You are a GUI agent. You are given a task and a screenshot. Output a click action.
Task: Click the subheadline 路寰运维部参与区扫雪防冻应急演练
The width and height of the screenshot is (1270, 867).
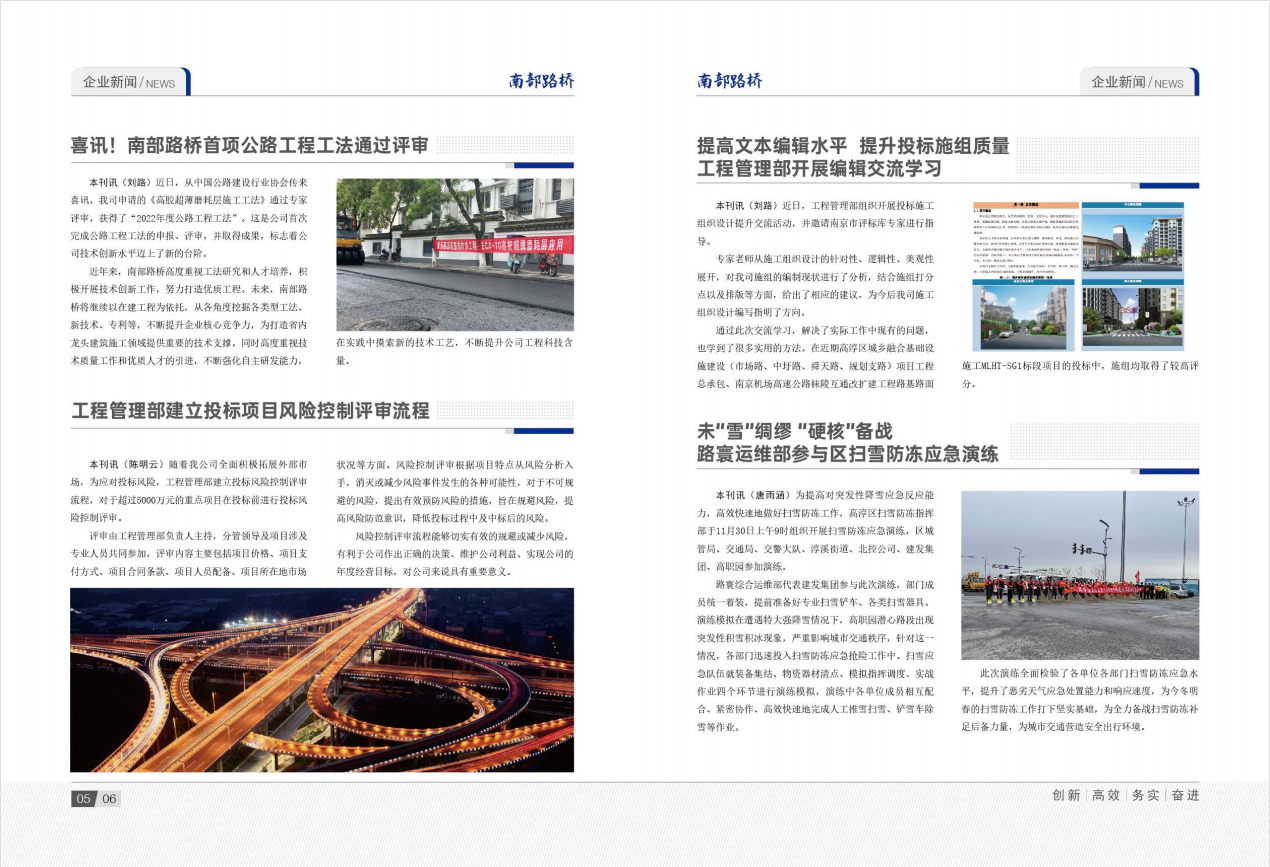(x=847, y=455)
